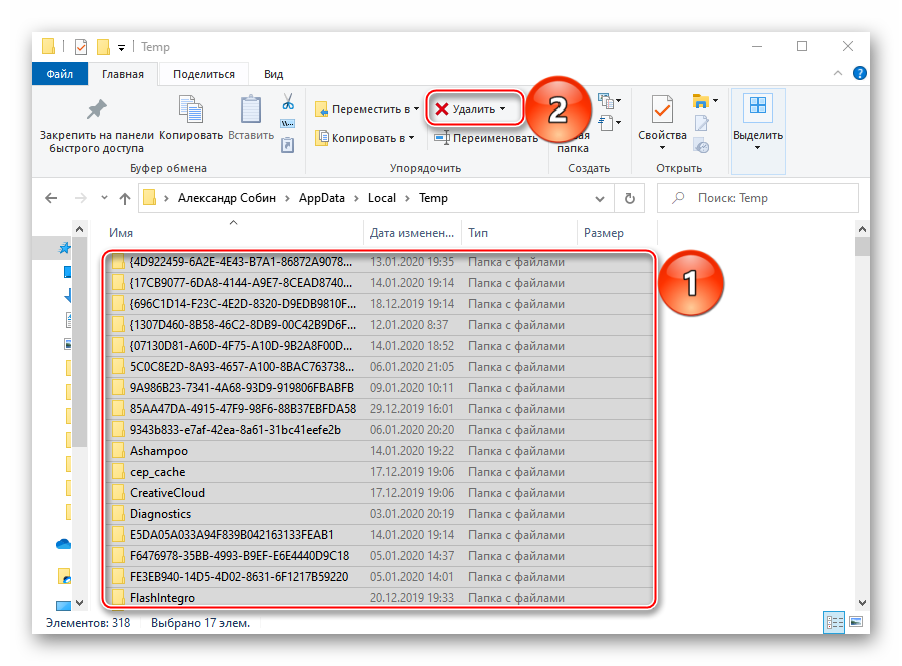Viewport: 902px width, 666px height.
Task: Open the Поделиться ribbon tab
Action: pyautogui.click(x=203, y=74)
